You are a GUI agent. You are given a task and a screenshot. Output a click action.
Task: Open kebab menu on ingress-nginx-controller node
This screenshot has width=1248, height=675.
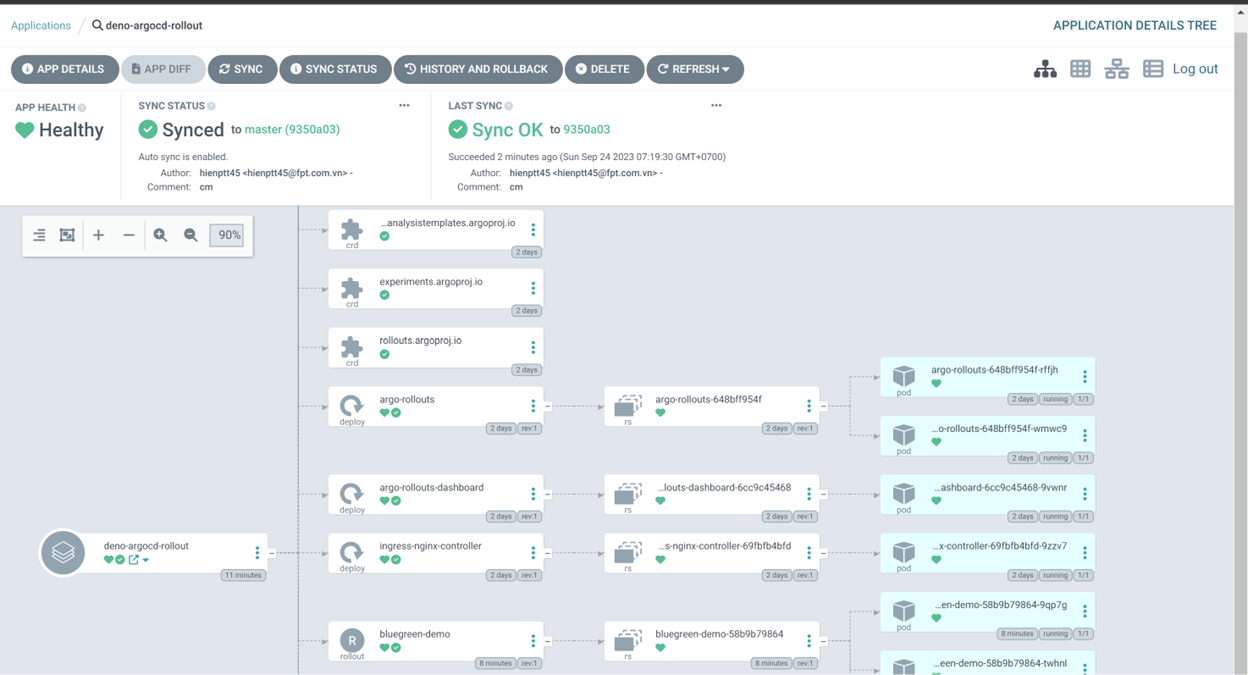[x=533, y=553]
